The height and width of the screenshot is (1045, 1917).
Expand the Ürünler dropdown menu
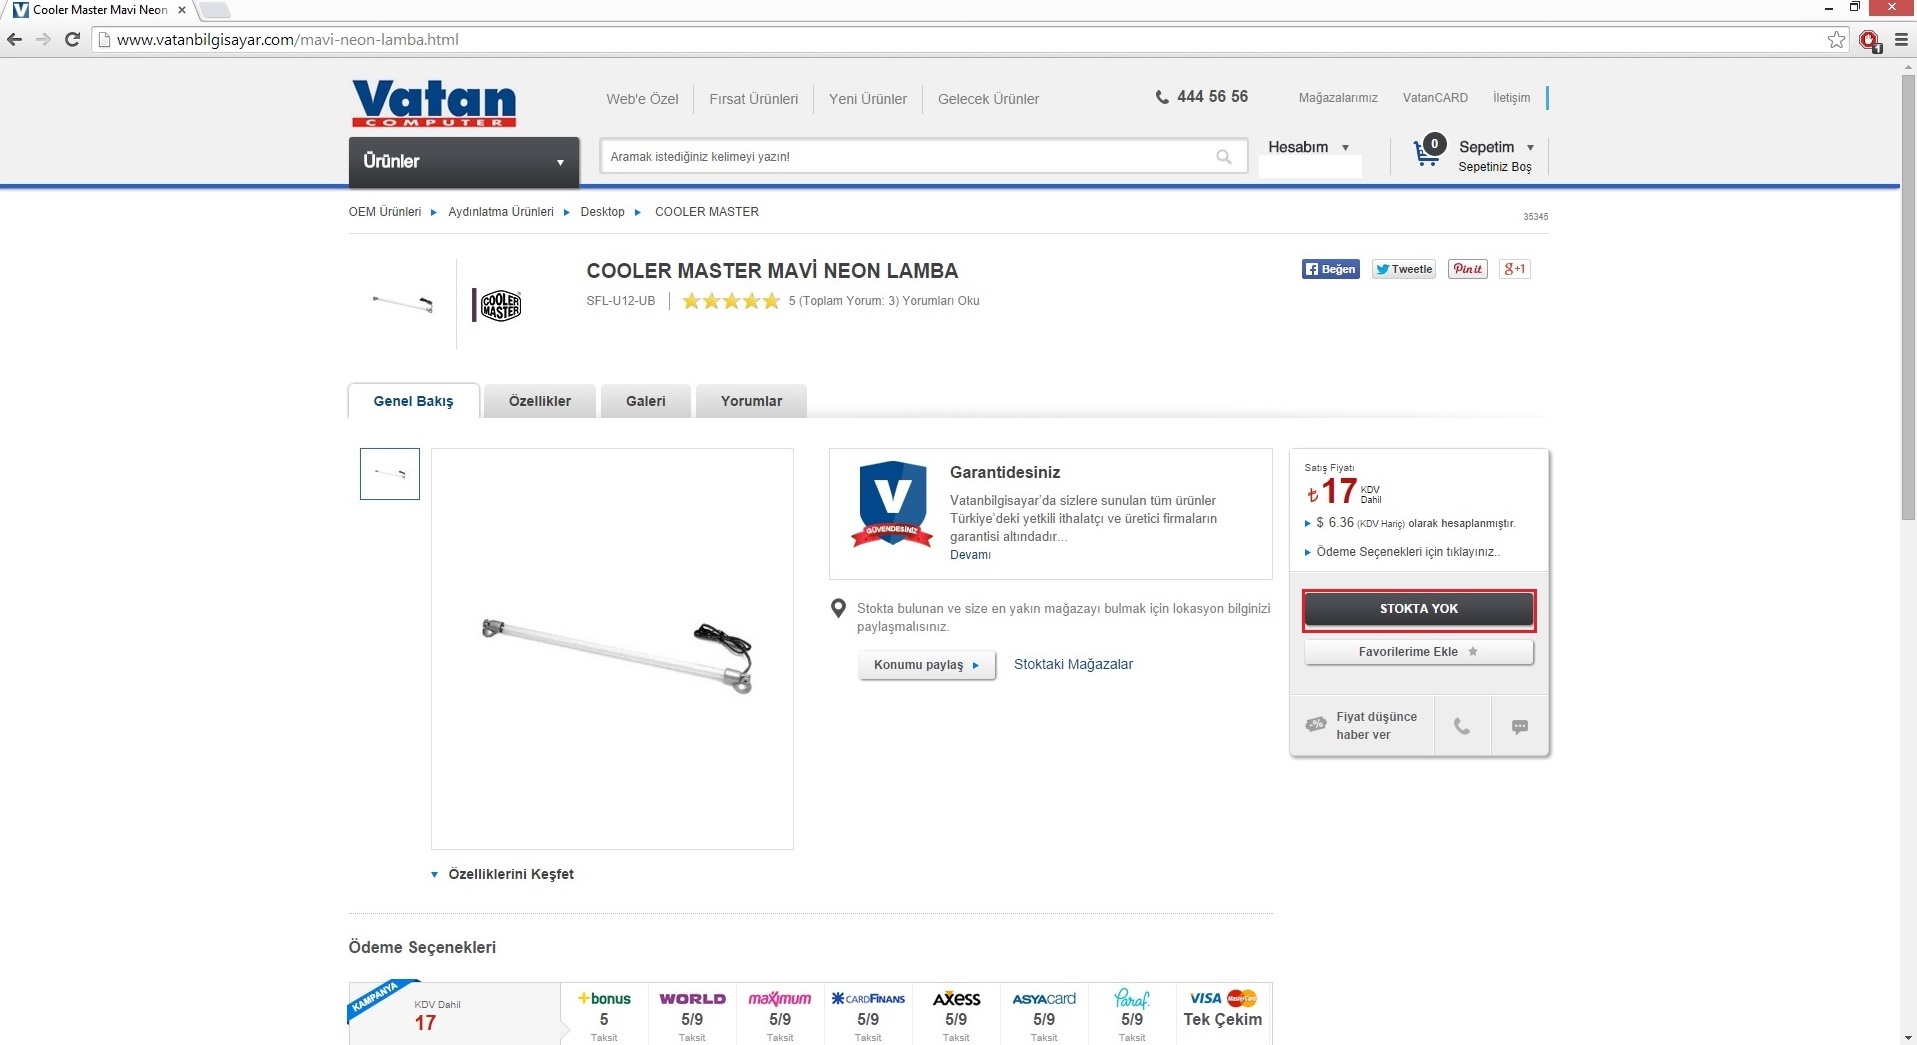coord(464,162)
